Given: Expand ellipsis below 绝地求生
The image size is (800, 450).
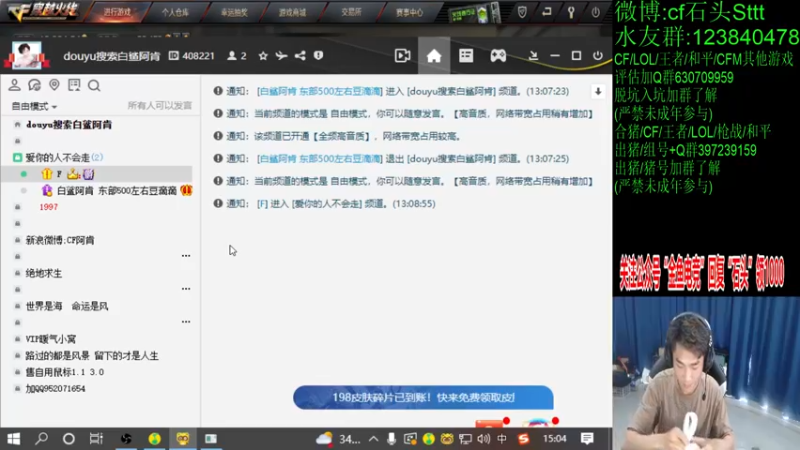Looking at the screenshot, I should click(x=186, y=289).
